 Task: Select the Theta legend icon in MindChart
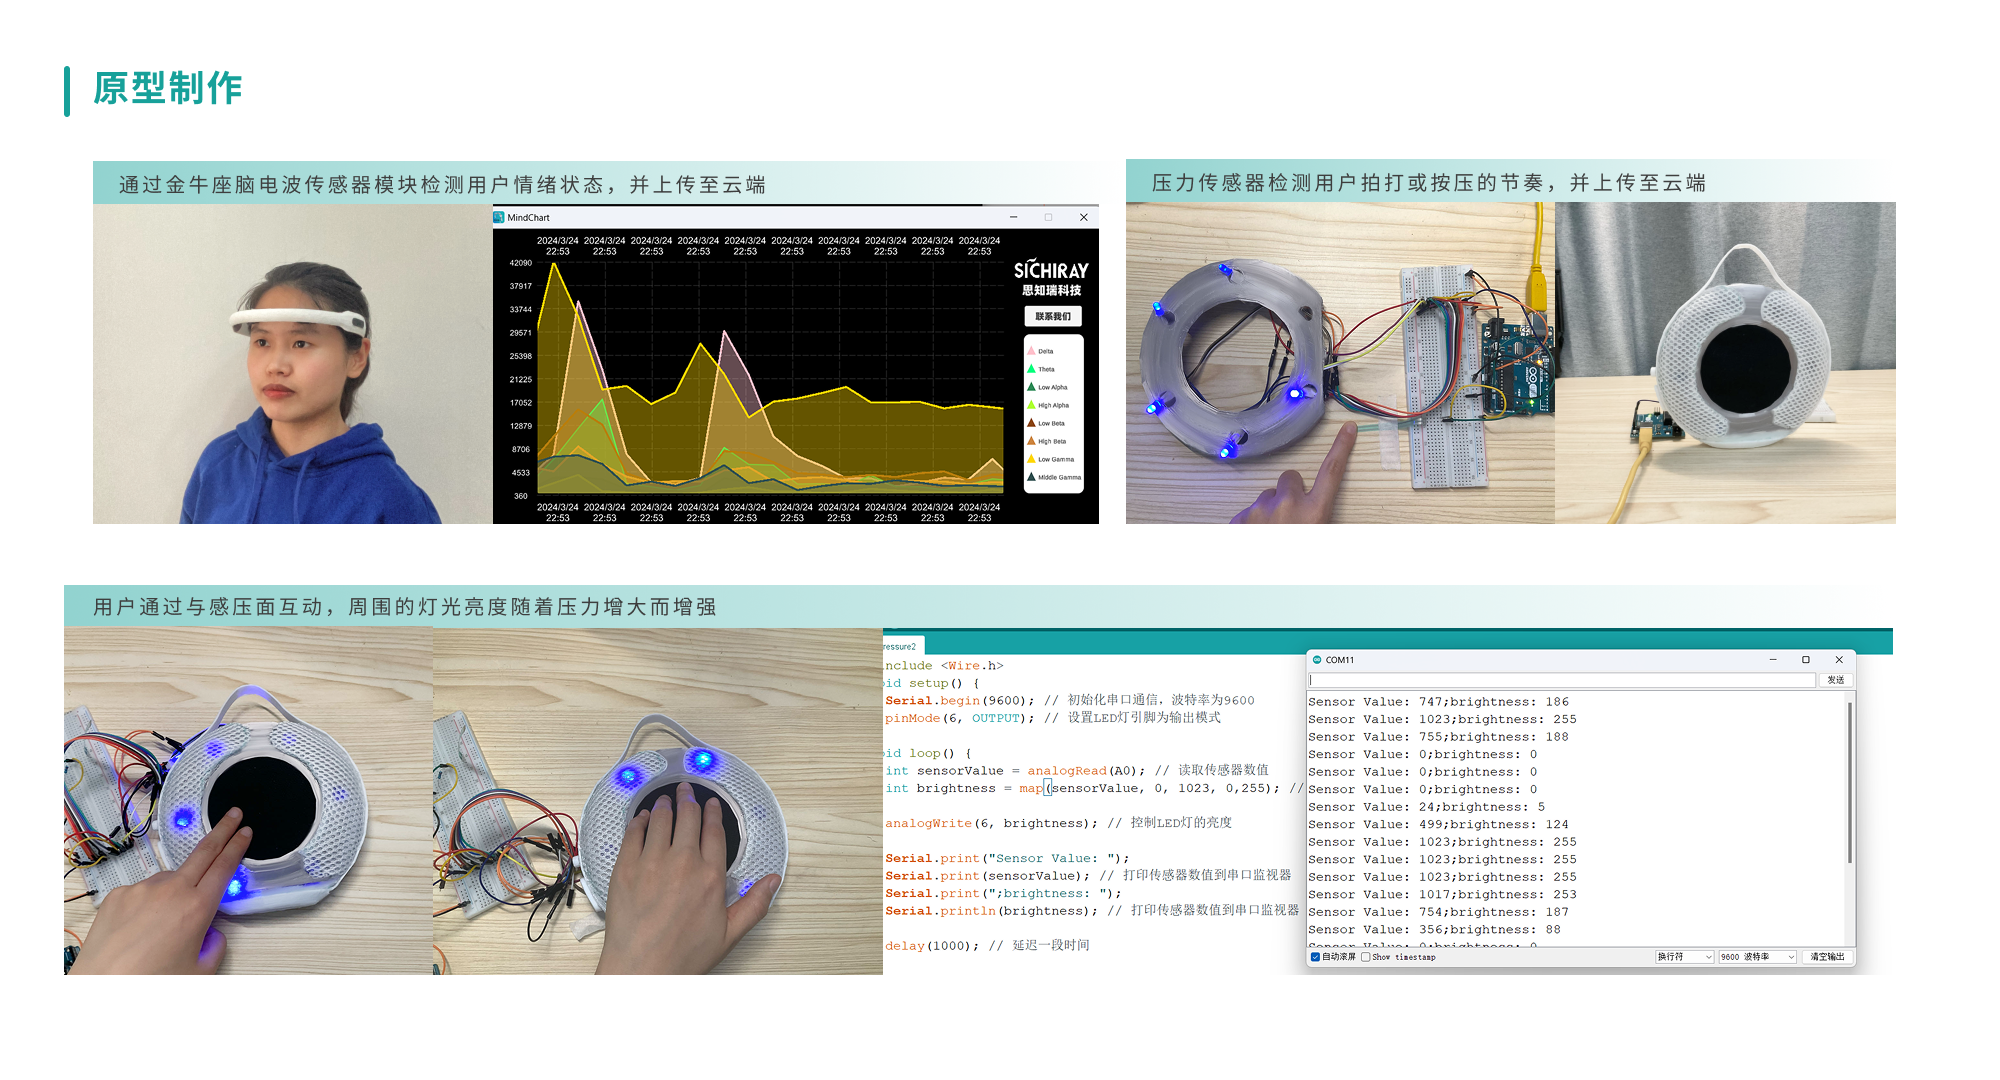click(x=1031, y=368)
